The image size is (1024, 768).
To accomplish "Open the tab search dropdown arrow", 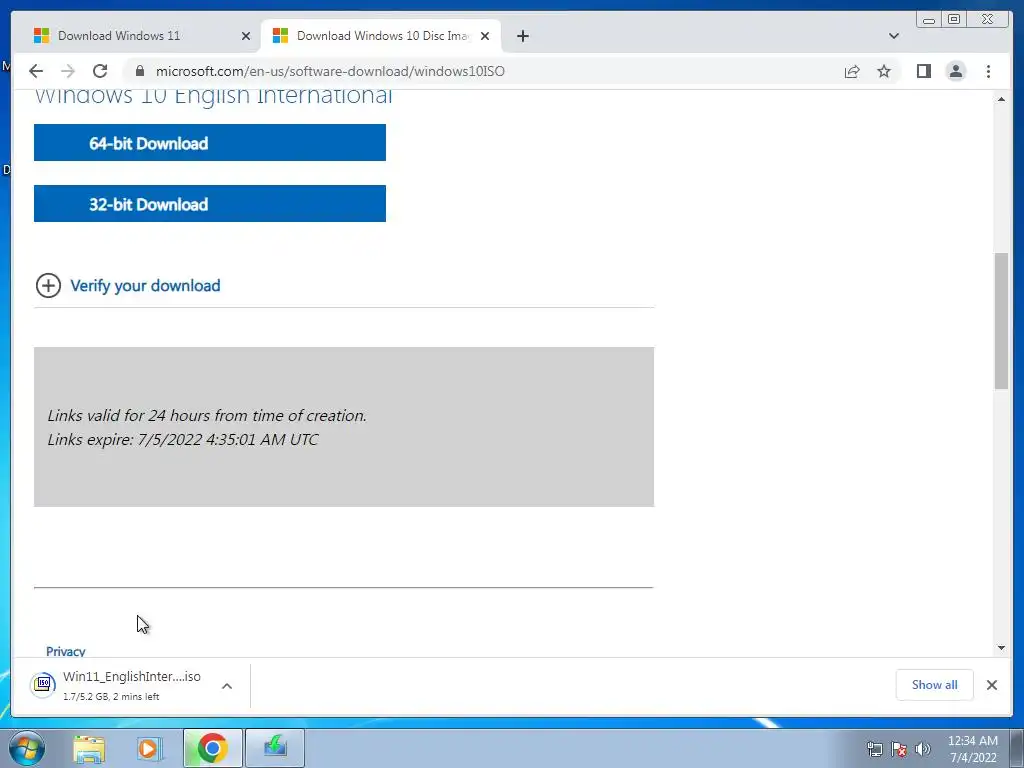I will point(893,36).
